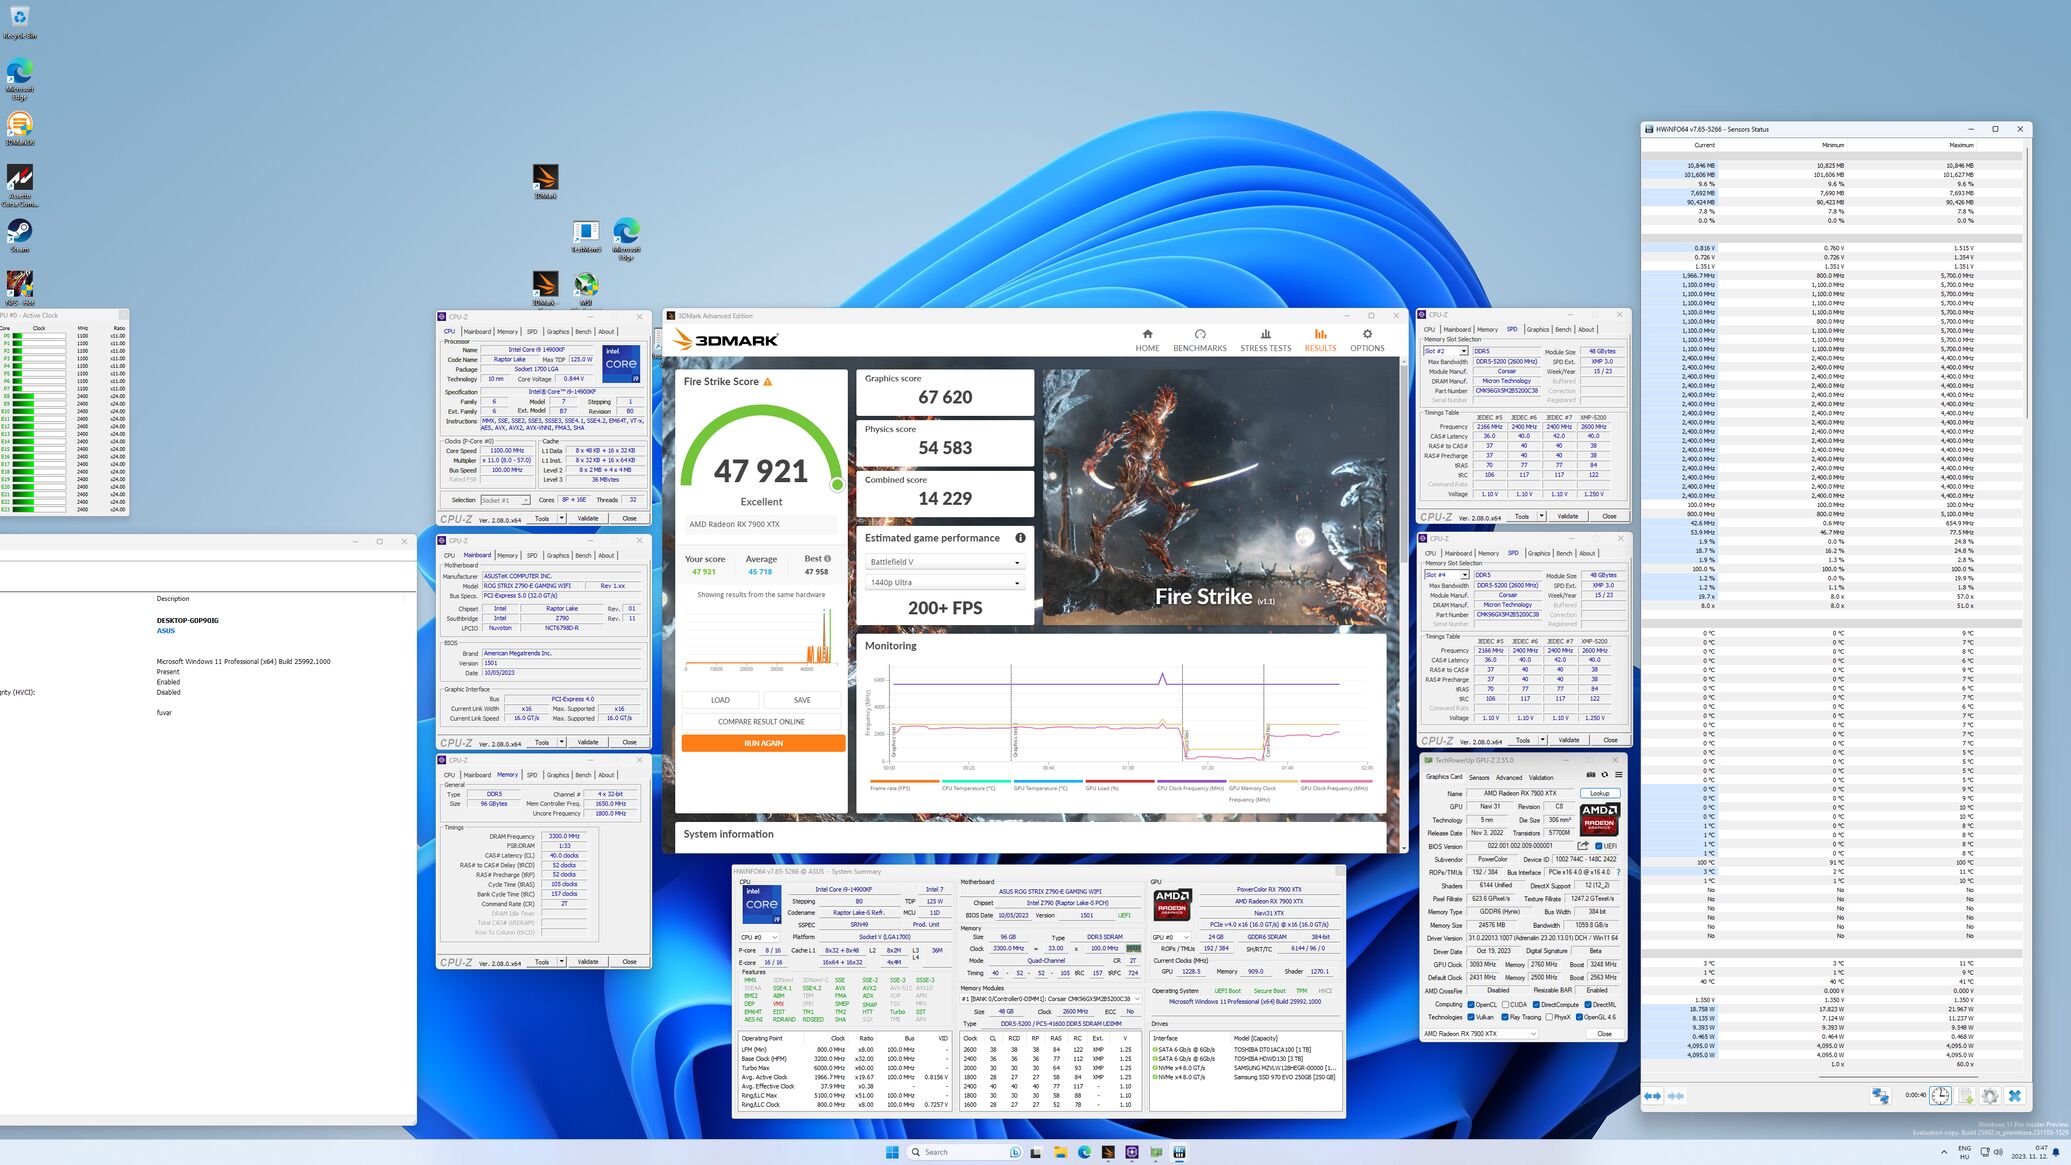
Task: Open the Validation tab in GPU-Z
Action: pyautogui.click(x=1541, y=777)
